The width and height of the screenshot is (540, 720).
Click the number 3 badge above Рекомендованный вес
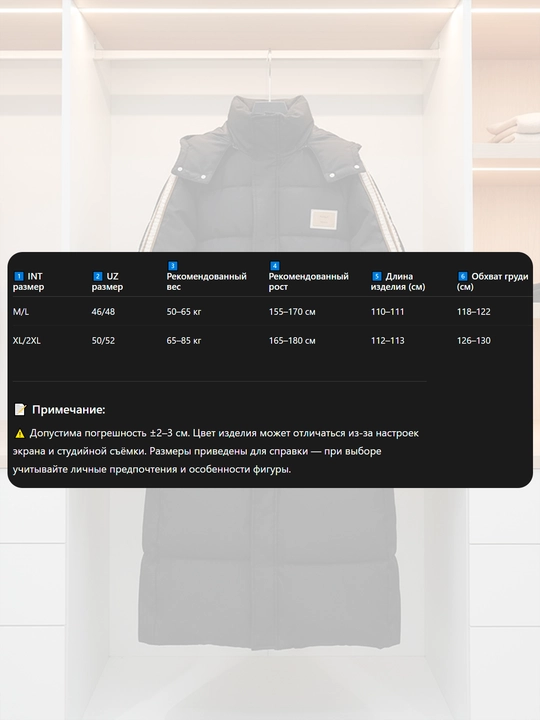(173, 266)
